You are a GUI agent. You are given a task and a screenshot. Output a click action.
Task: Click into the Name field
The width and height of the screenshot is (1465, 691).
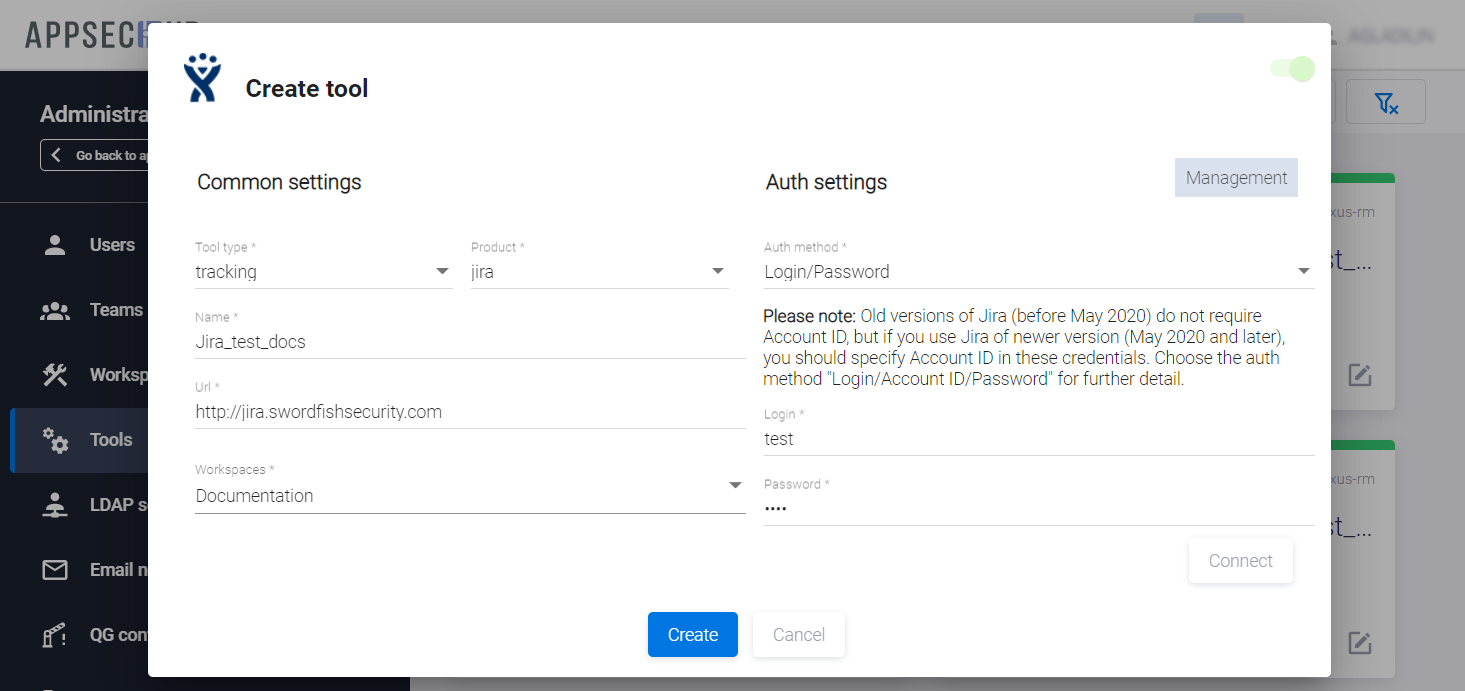click(x=469, y=342)
